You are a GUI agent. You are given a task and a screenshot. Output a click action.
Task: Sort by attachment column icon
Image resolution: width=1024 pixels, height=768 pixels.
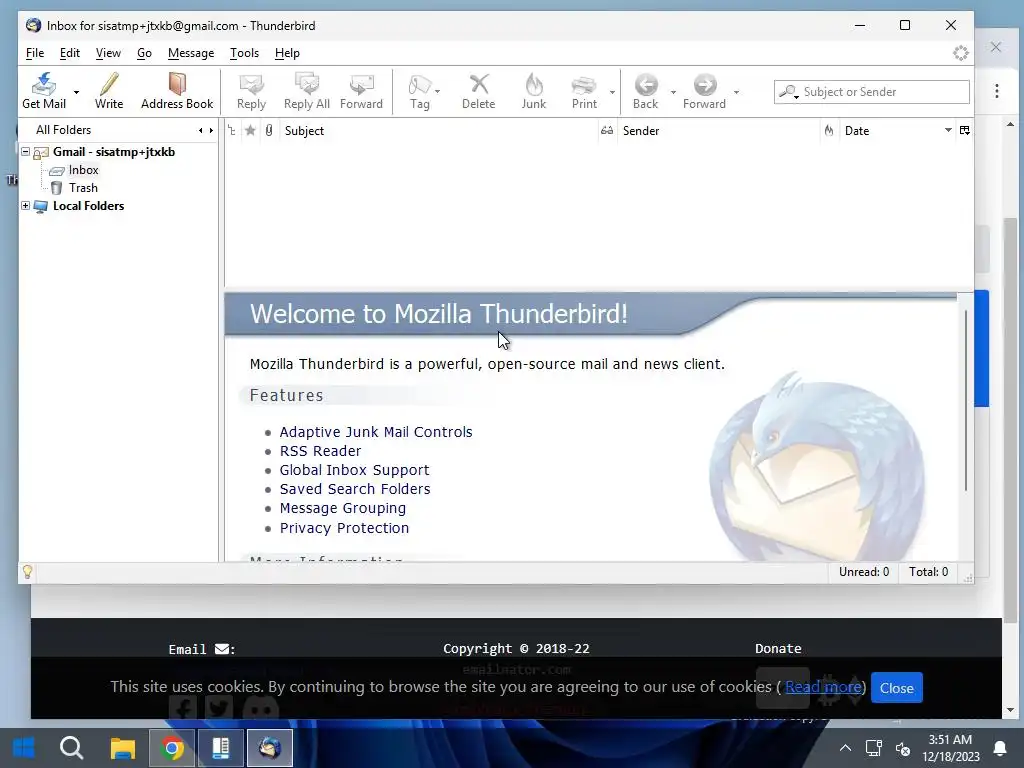tap(269, 131)
